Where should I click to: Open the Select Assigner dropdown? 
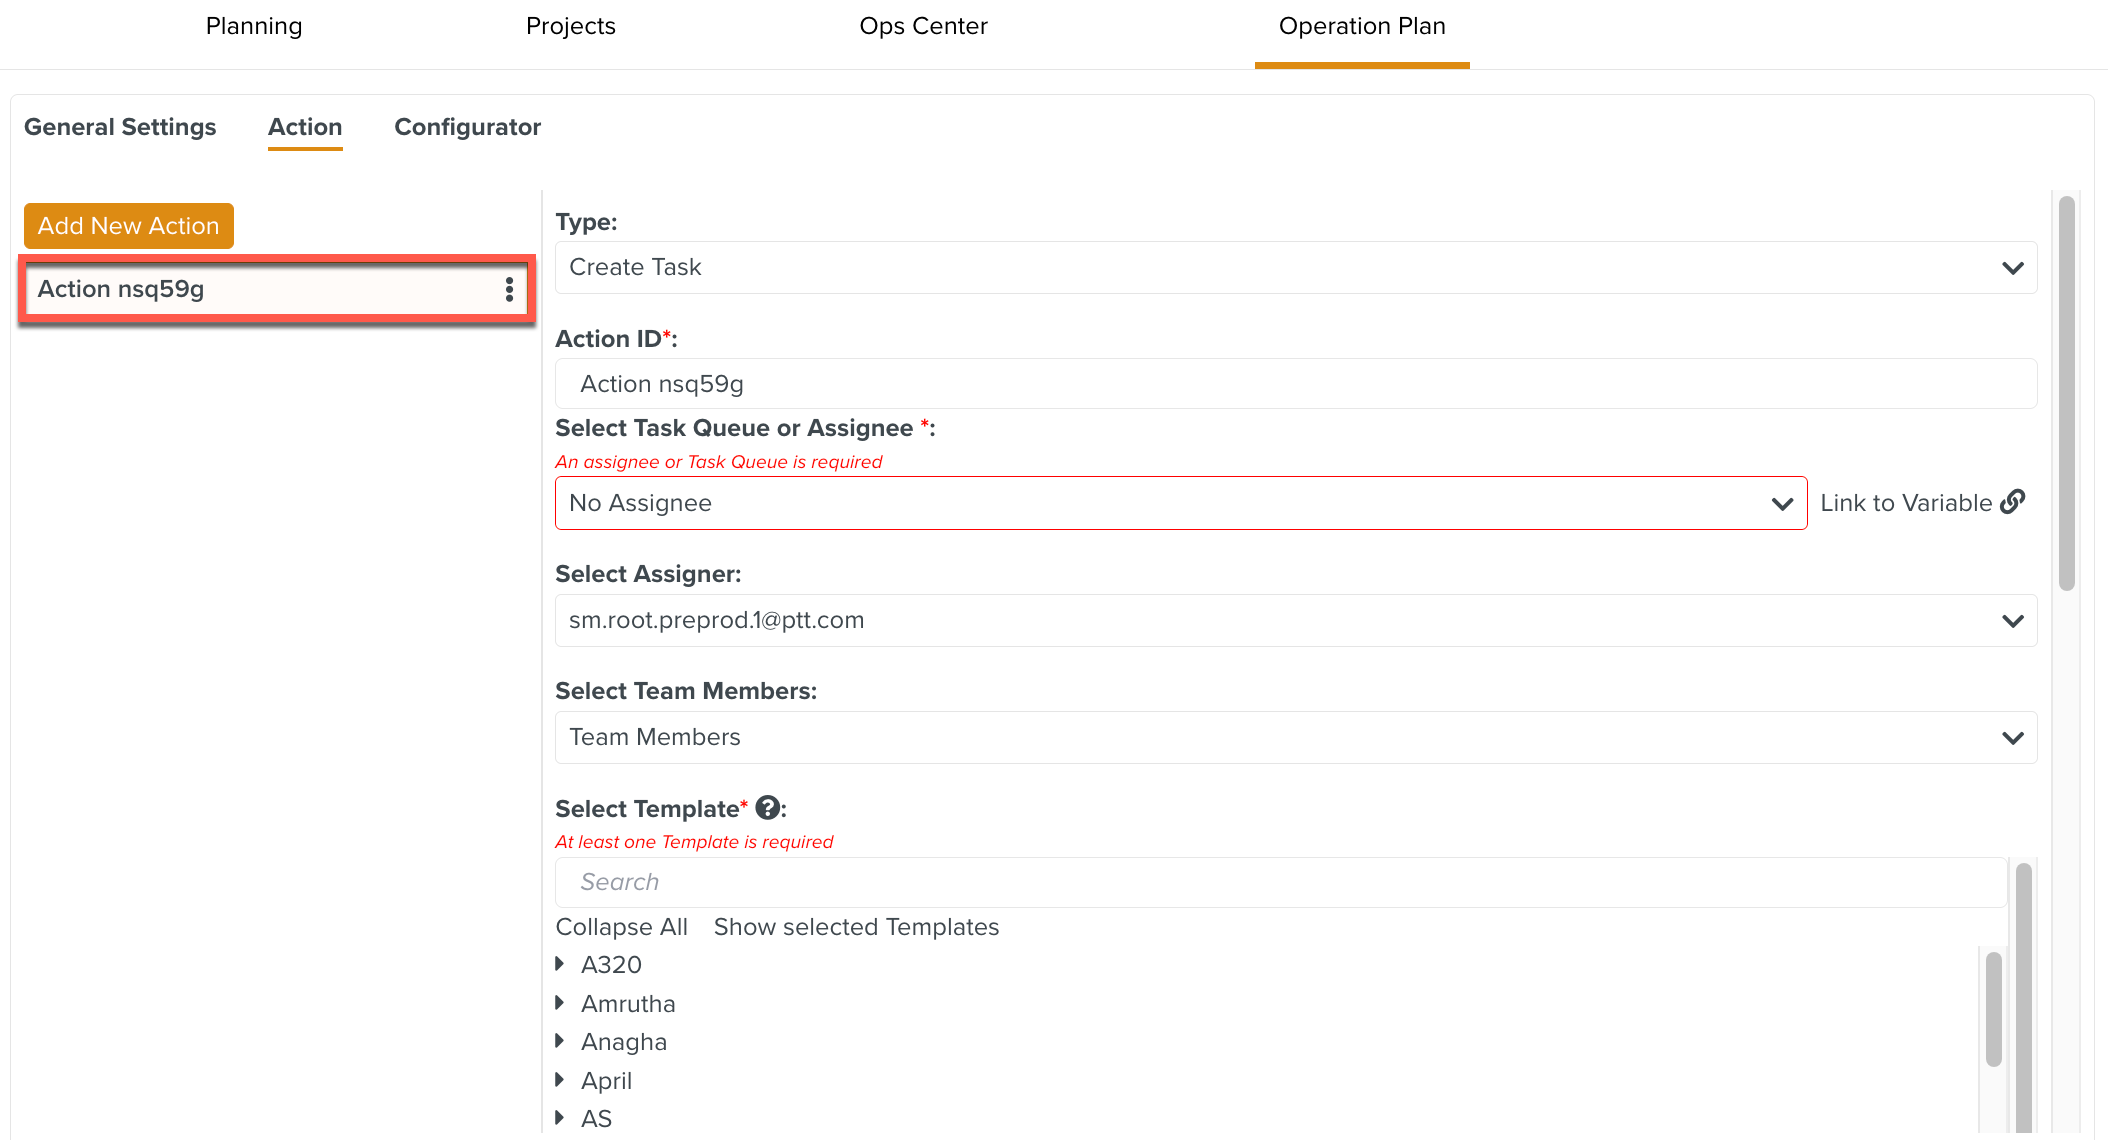[x=1295, y=620]
